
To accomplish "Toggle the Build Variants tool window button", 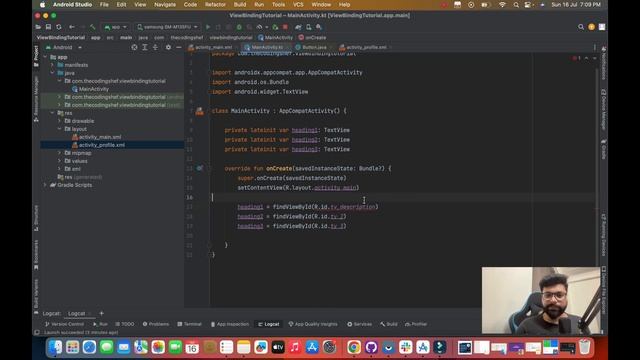I will pyautogui.click(x=36, y=296).
